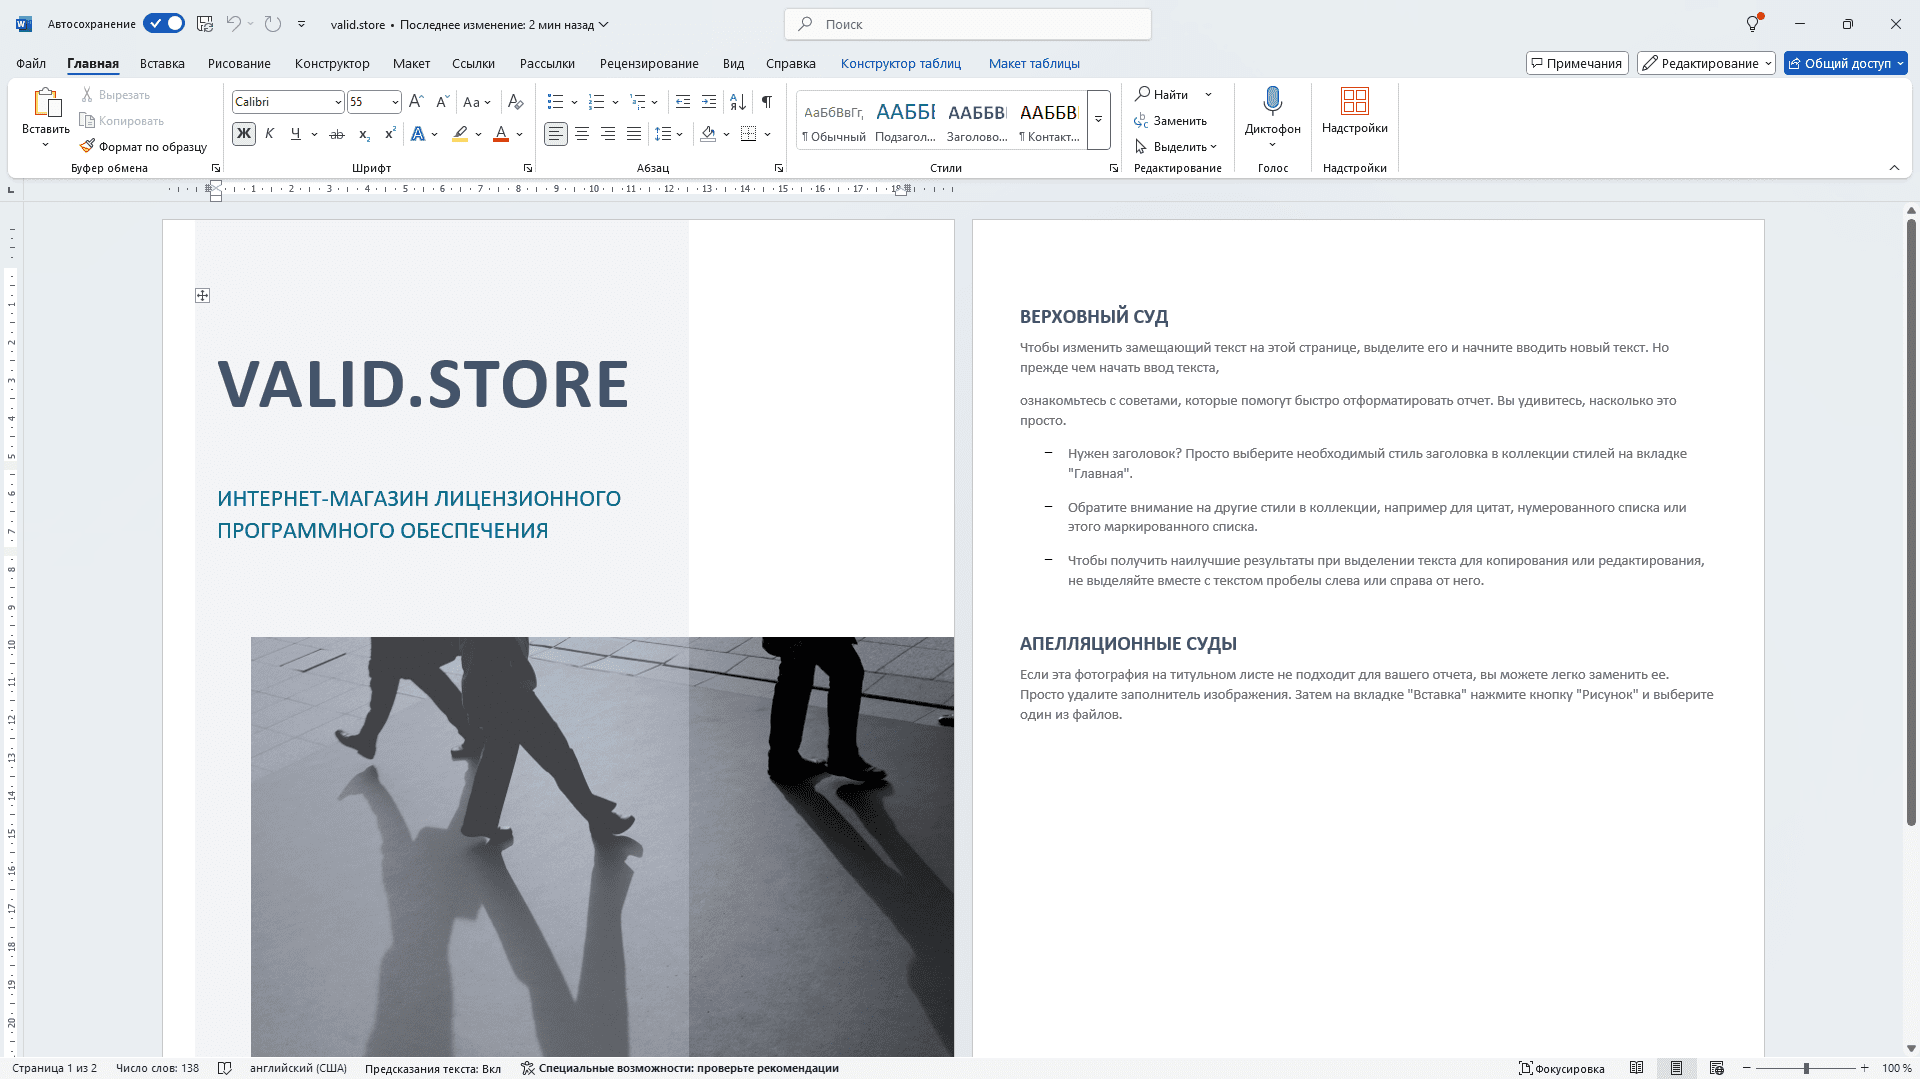The width and height of the screenshot is (1920, 1080).
Task: Click the Диктофон microphone icon
Action: 1272,102
